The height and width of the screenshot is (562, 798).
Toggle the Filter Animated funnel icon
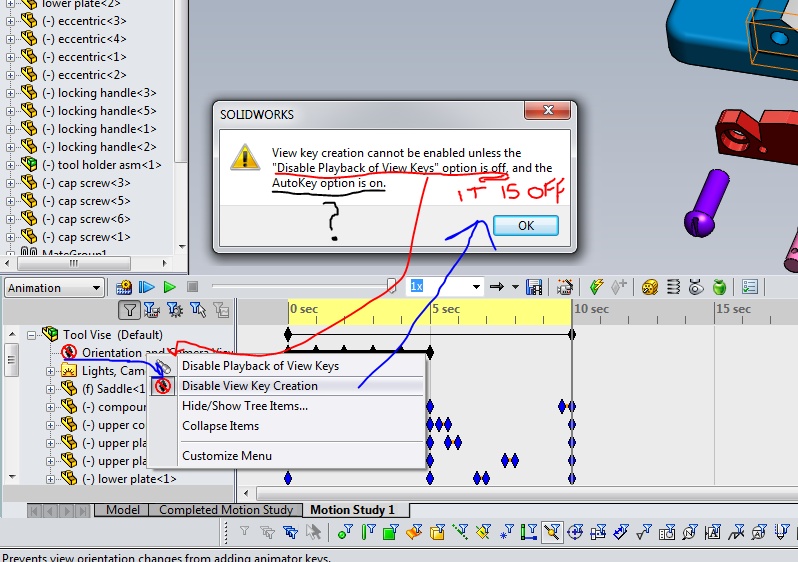152,310
